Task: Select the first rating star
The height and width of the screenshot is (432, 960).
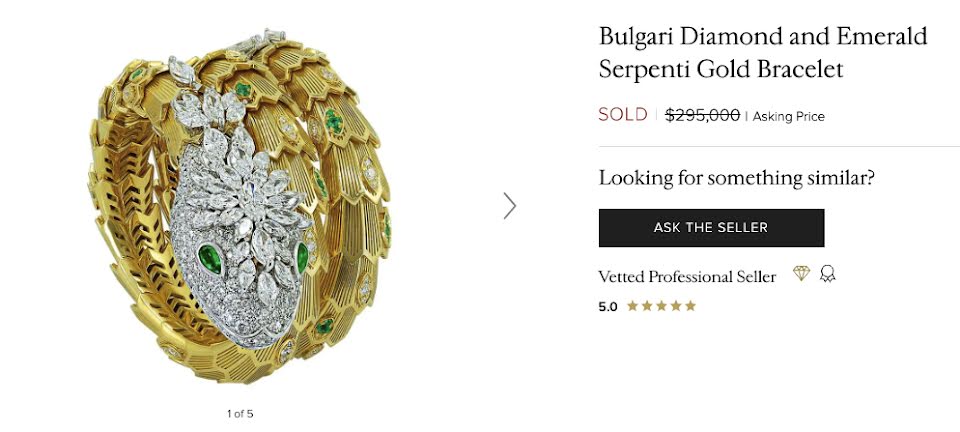Action: click(632, 306)
